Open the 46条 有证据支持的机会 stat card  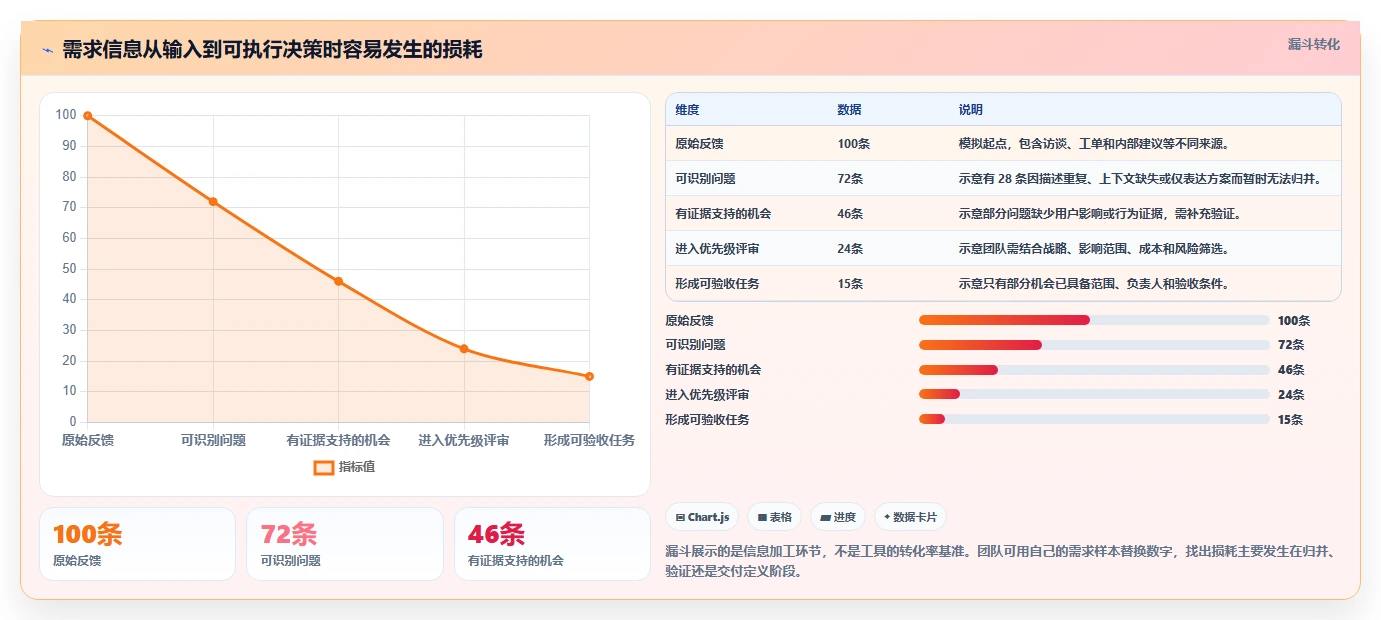[552, 544]
